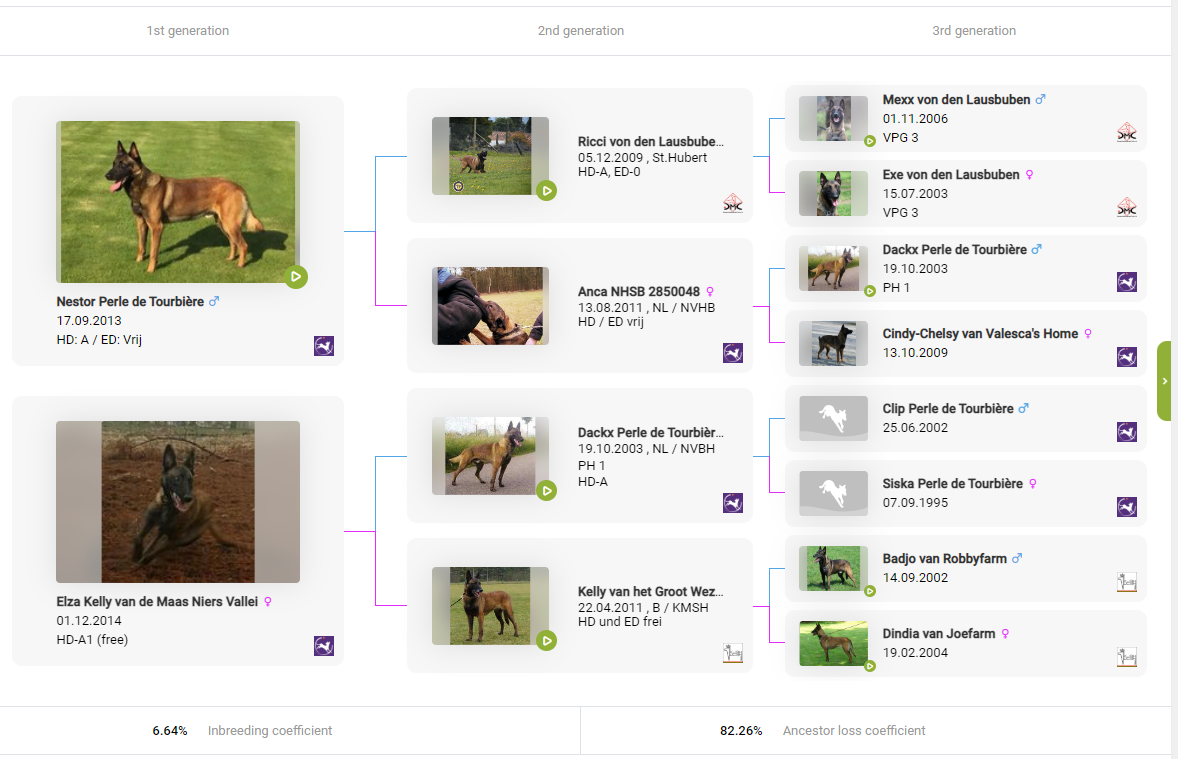
Task: Click purple club badge in Anca NHSB card
Action: [733, 353]
